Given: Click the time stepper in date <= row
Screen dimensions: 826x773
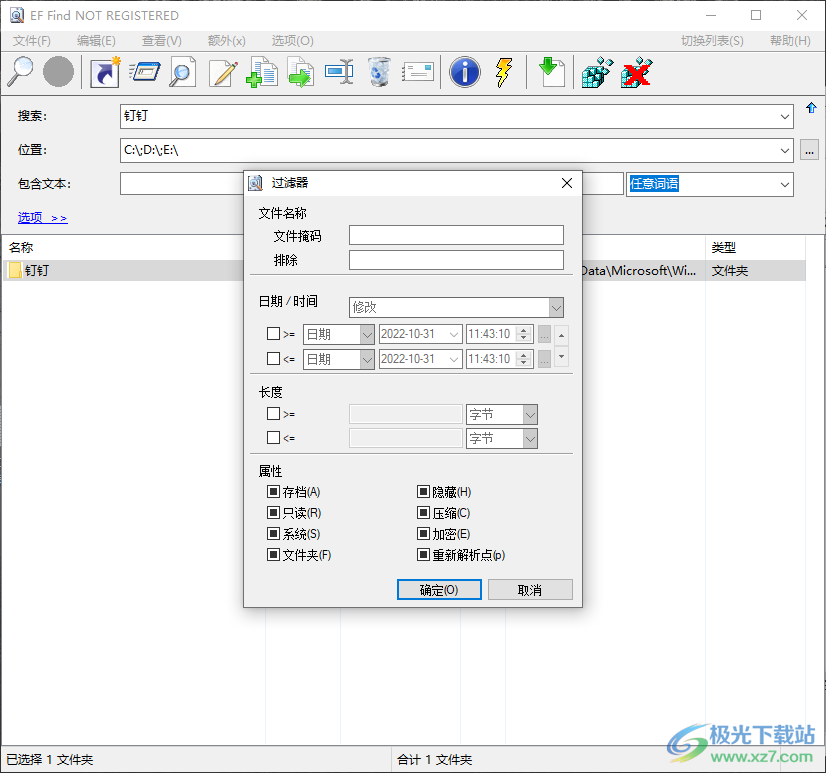Looking at the screenshot, I should (523, 359).
